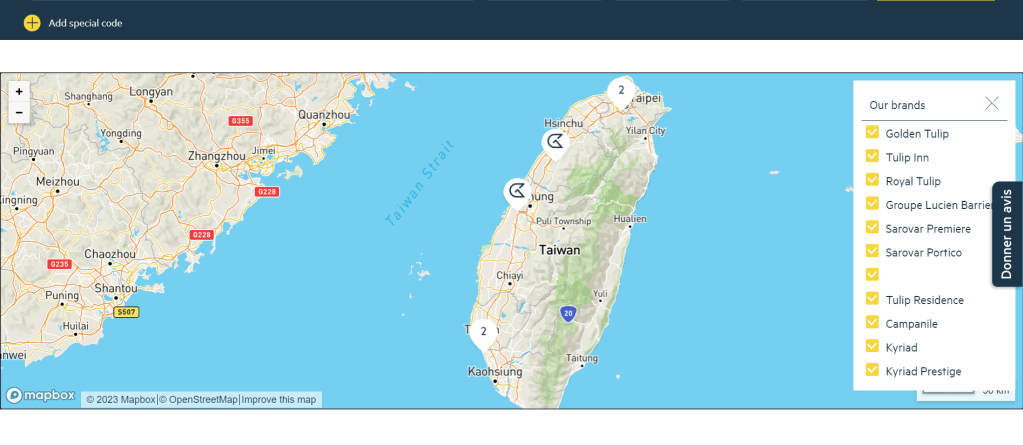
Task: Uncheck the Sarovar Premiere checkbox
Action: tap(872, 227)
